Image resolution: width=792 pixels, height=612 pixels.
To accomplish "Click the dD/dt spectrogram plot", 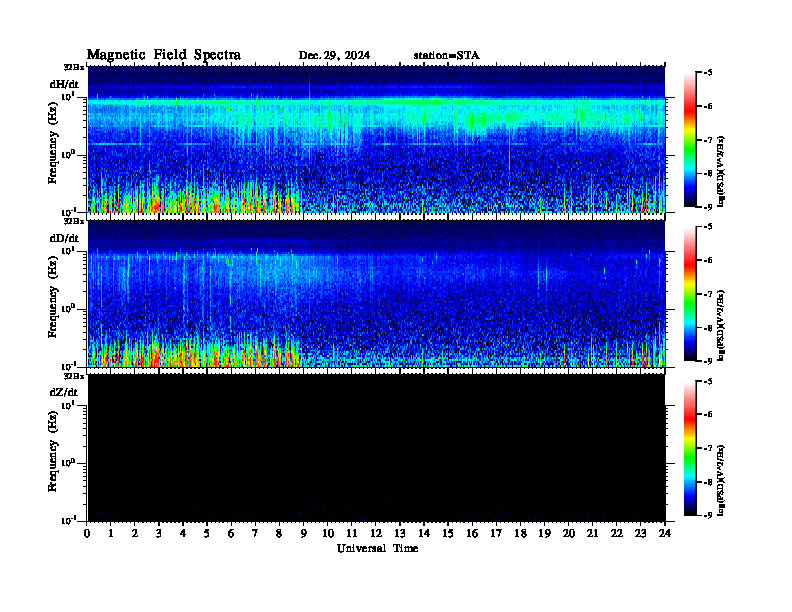I will coord(376,293).
